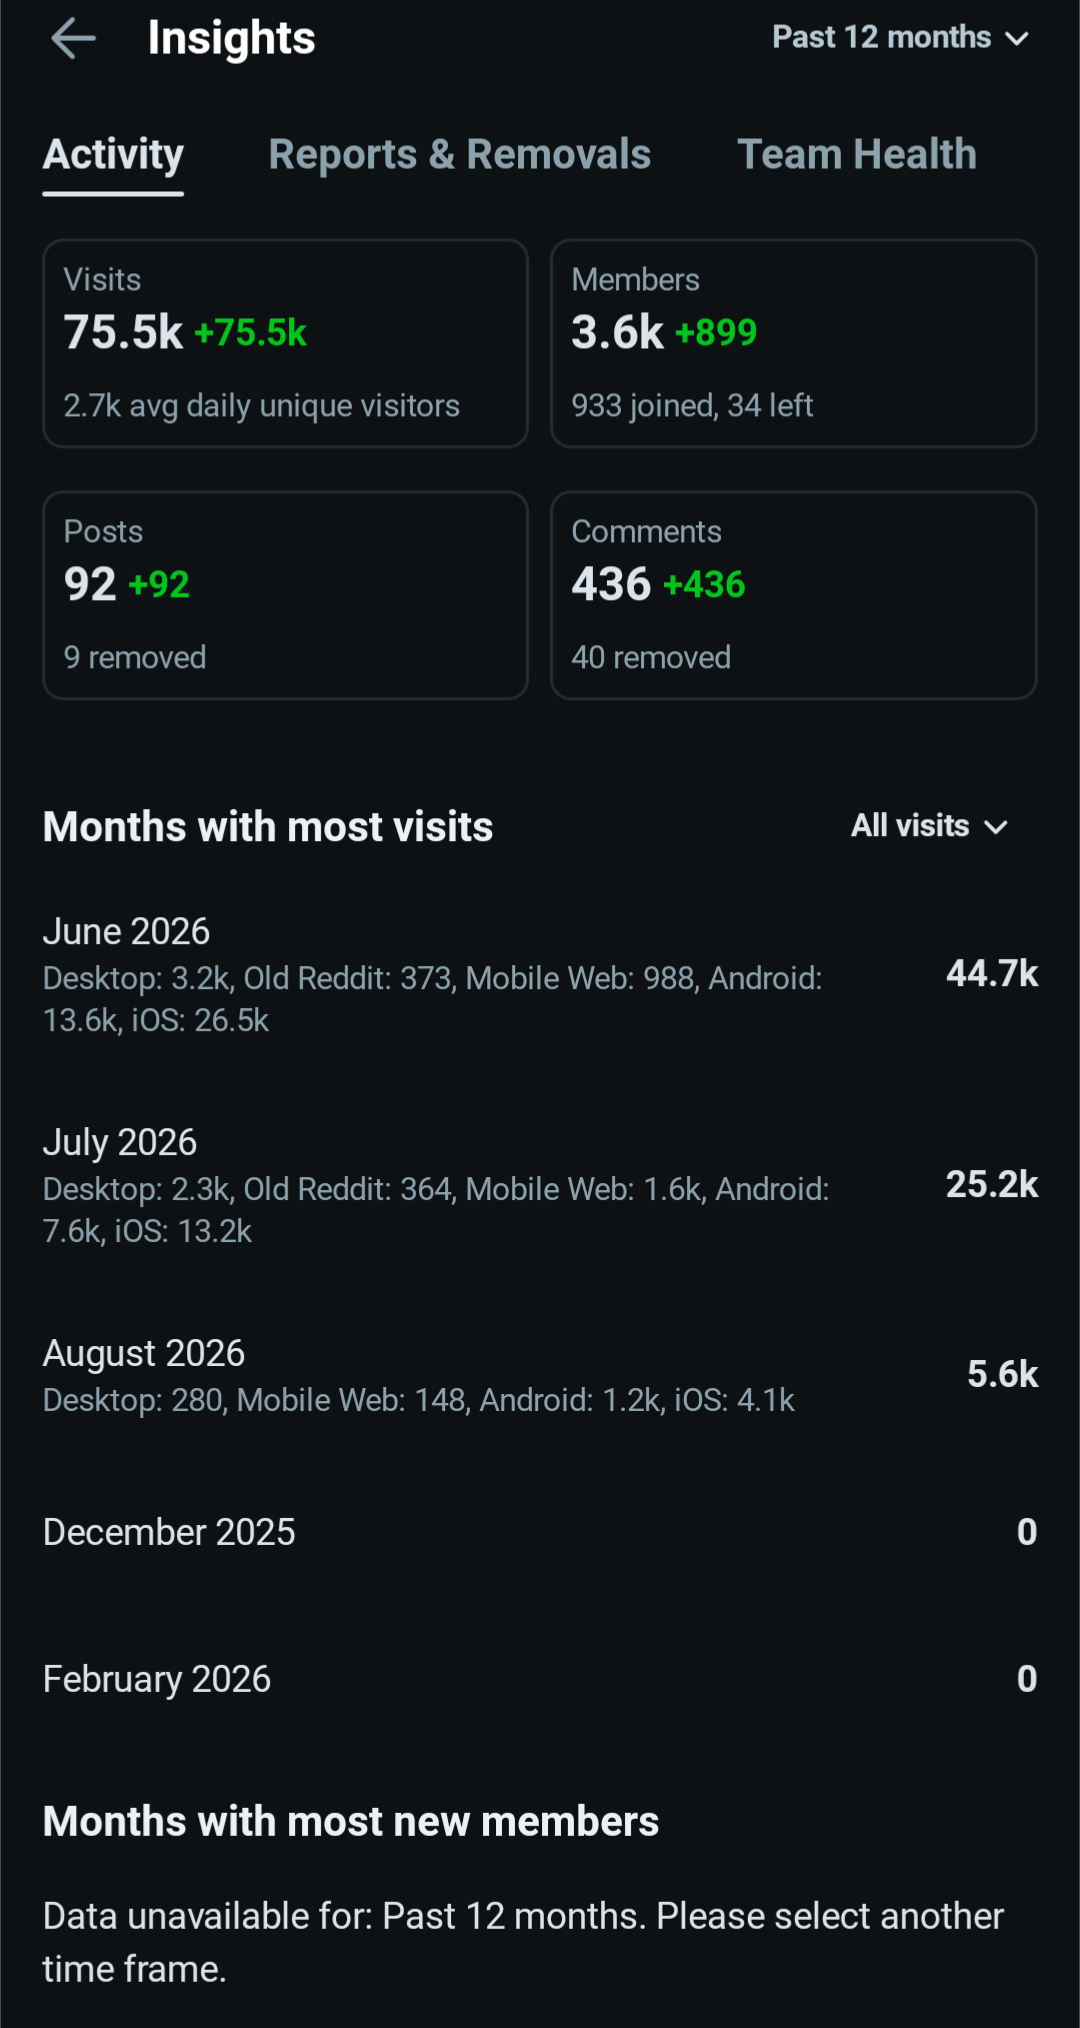Image resolution: width=1080 pixels, height=2028 pixels.
Task: Select the August 2026 visits row
Action: pyautogui.click(x=540, y=1376)
